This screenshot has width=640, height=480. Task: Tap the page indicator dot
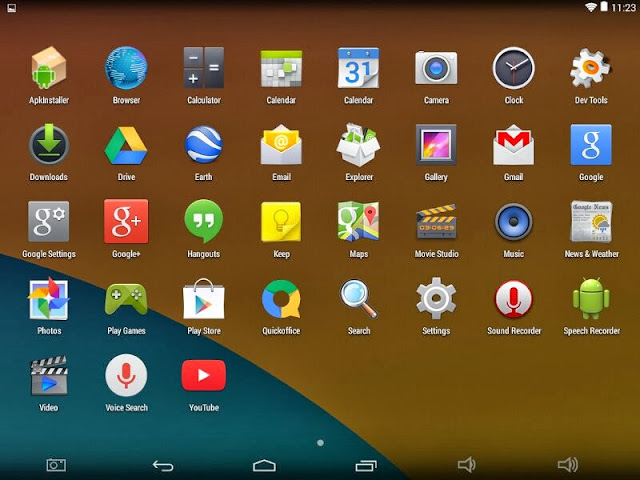click(x=320, y=443)
